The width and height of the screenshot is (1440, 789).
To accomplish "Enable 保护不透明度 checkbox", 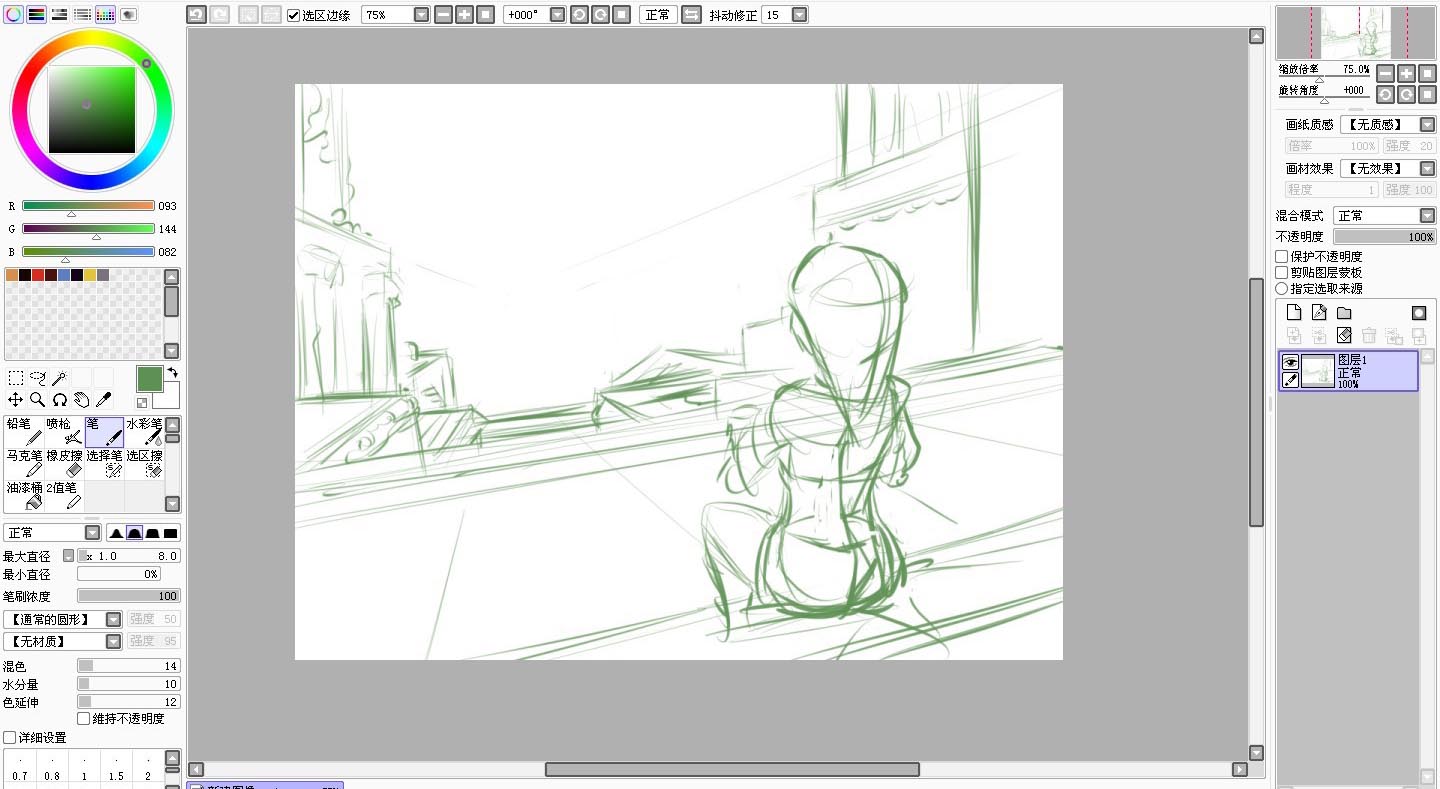I will (1282, 257).
